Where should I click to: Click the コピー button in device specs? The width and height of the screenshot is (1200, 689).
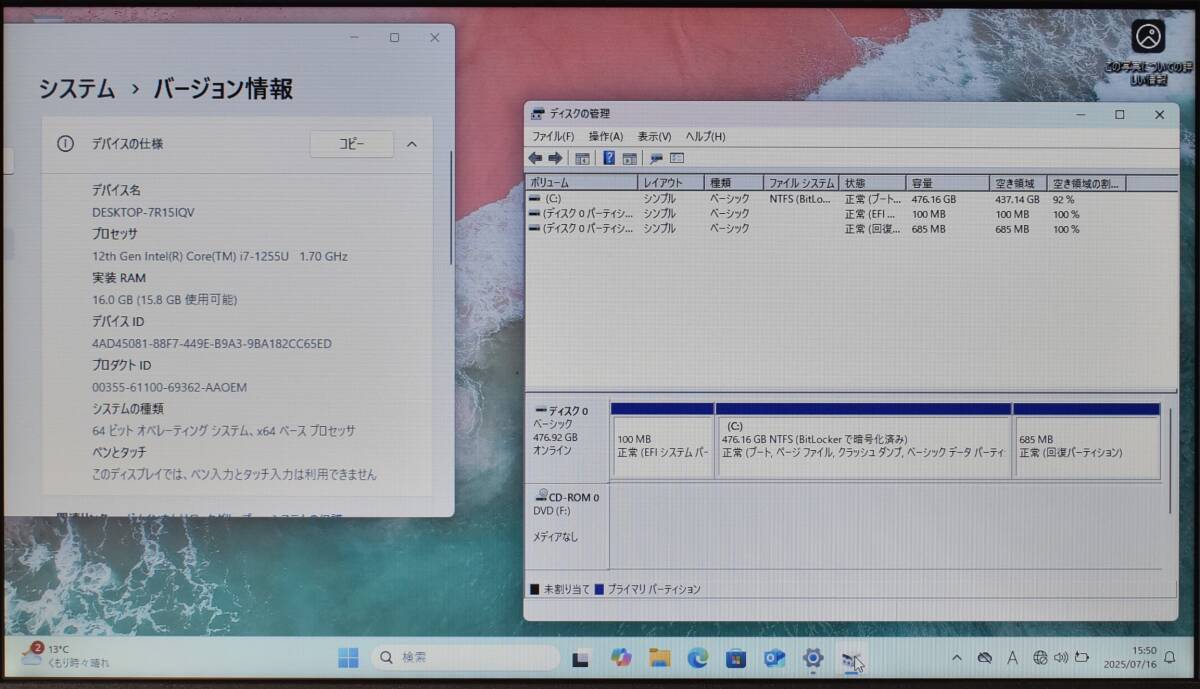(352, 144)
